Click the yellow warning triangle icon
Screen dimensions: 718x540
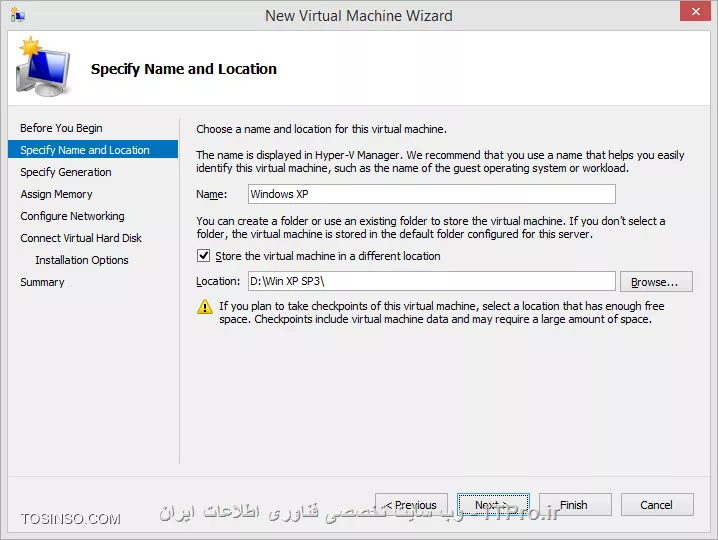pos(205,306)
